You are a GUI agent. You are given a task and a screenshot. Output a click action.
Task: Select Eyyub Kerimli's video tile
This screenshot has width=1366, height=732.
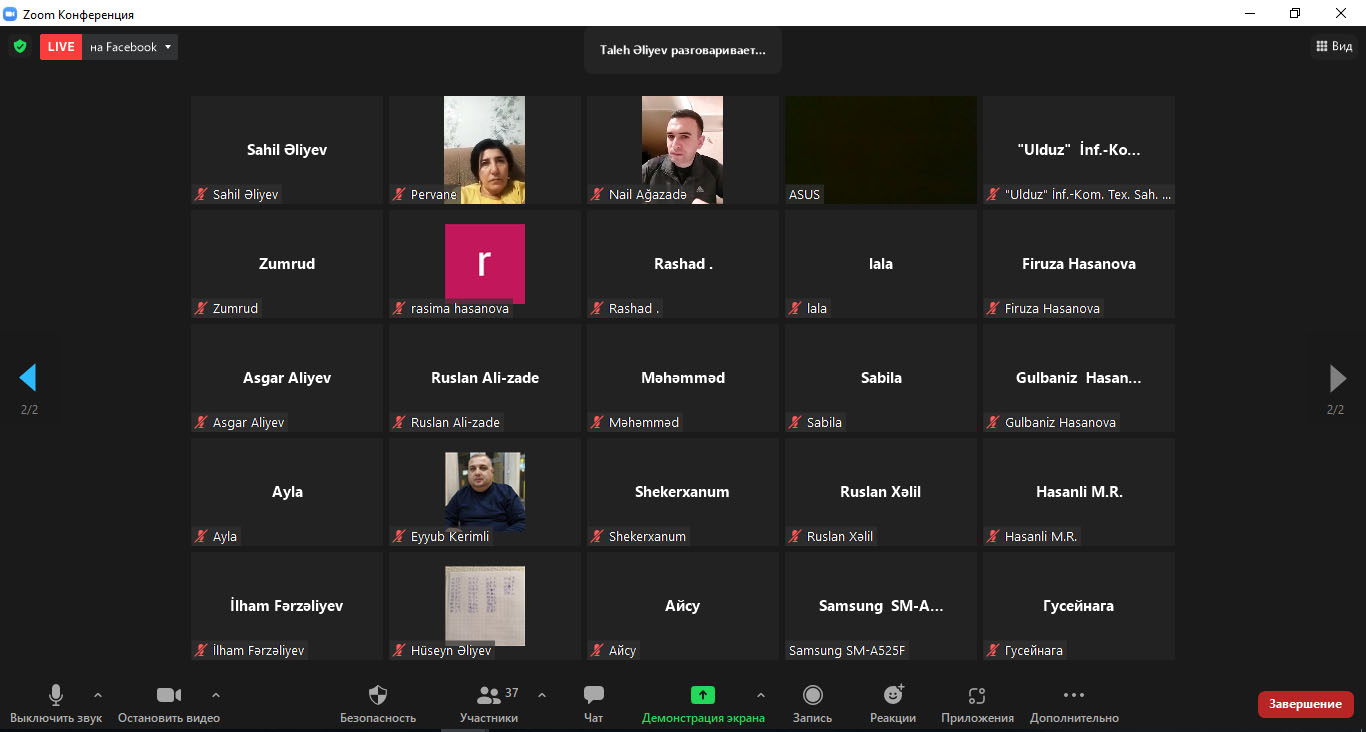point(485,492)
